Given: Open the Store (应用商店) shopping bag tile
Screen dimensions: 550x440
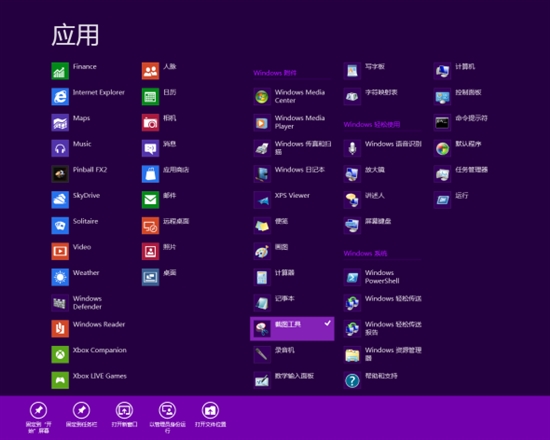Looking at the screenshot, I should coord(166,174).
